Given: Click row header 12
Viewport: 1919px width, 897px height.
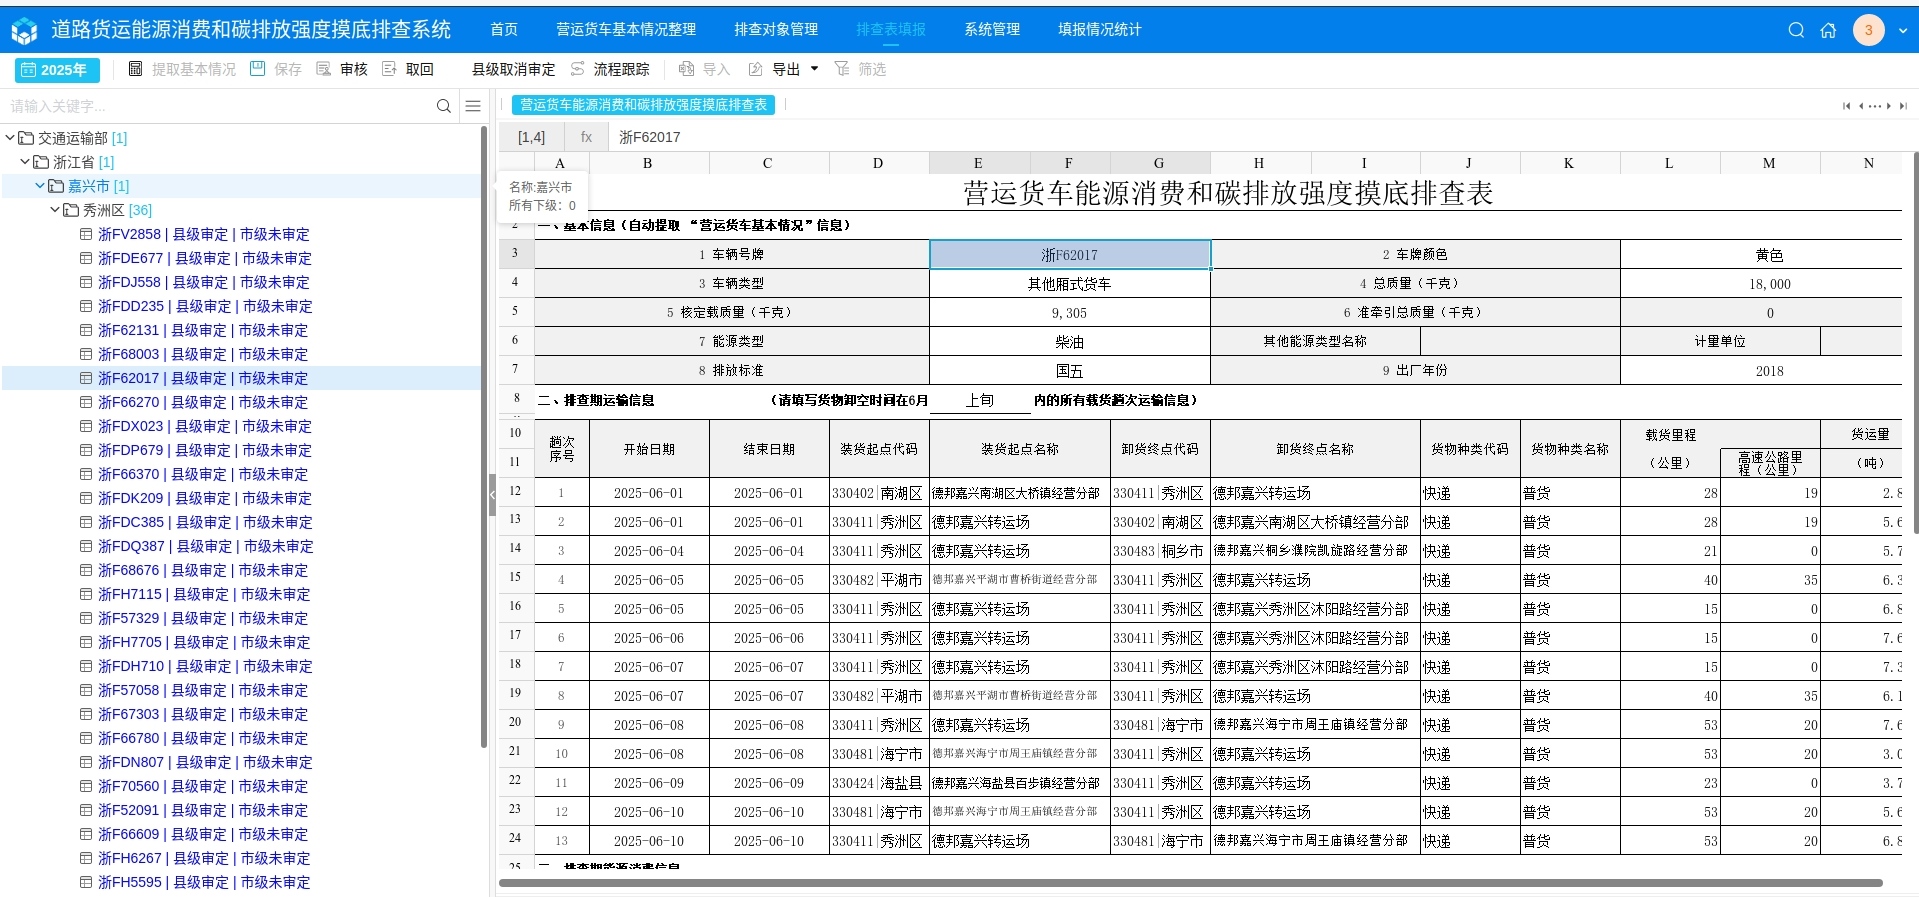Looking at the screenshot, I should (516, 492).
